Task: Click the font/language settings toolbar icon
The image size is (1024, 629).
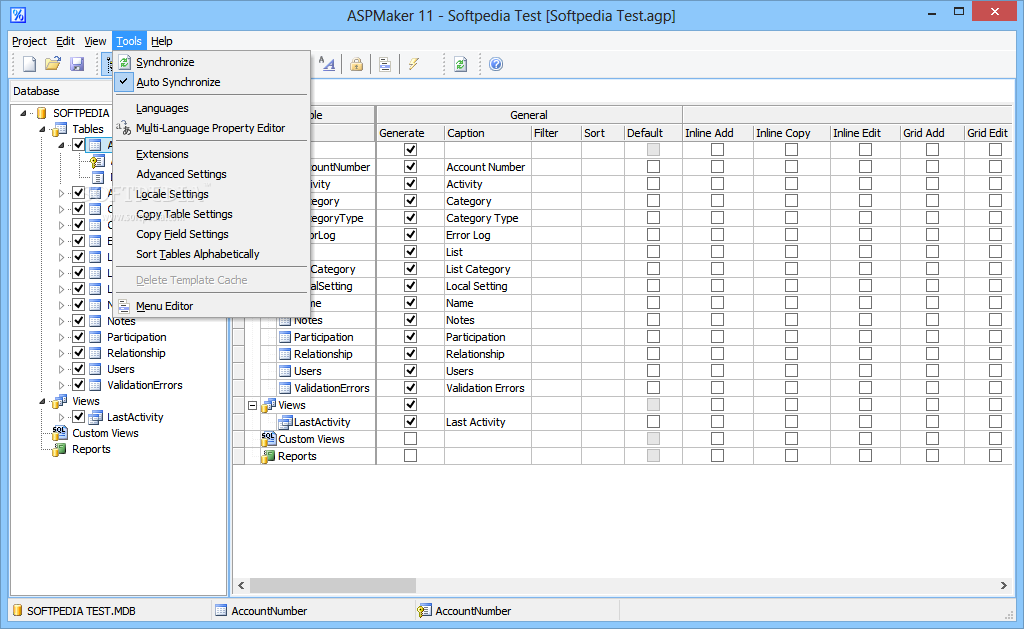Action: point(327,64)
